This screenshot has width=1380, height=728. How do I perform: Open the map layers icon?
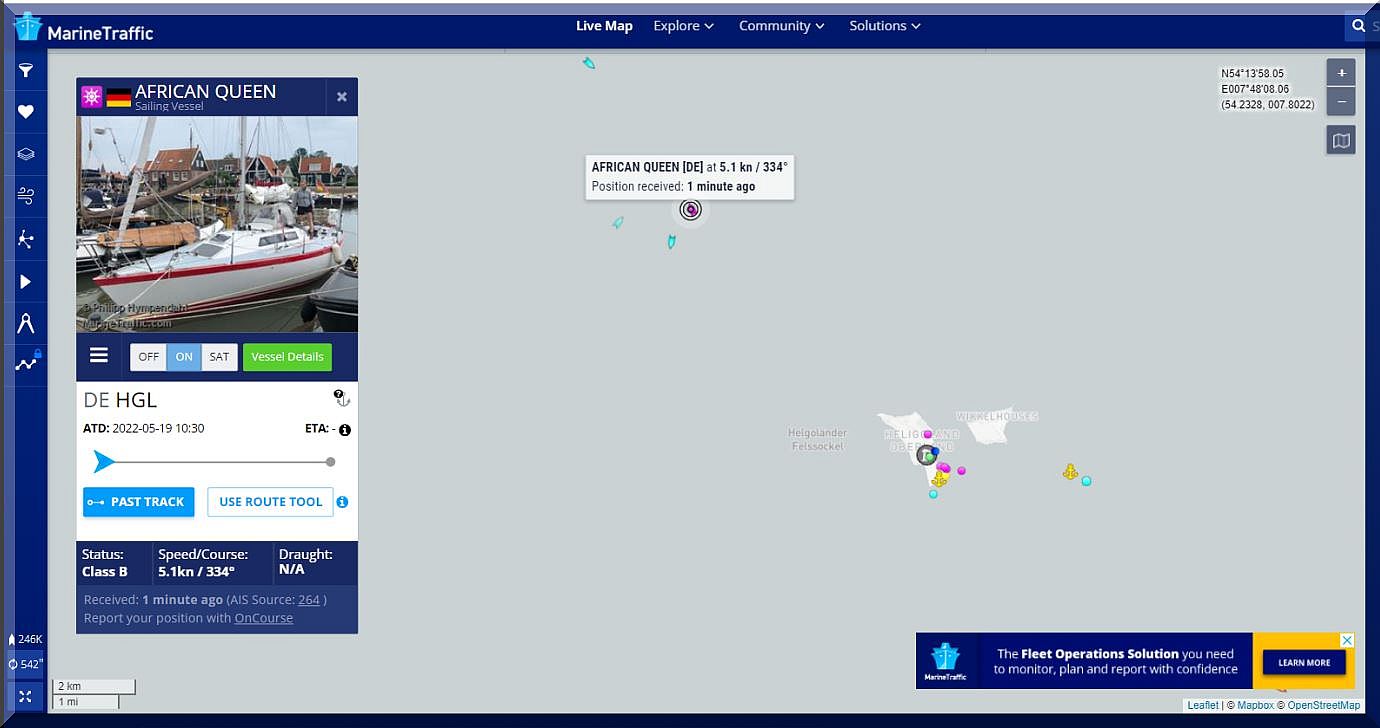26,154
